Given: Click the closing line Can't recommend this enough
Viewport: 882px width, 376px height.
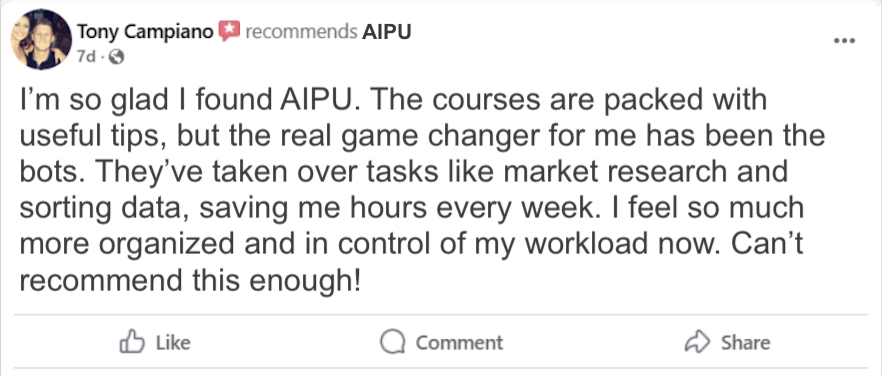Looking at the screenshot, I should (188, 280).
